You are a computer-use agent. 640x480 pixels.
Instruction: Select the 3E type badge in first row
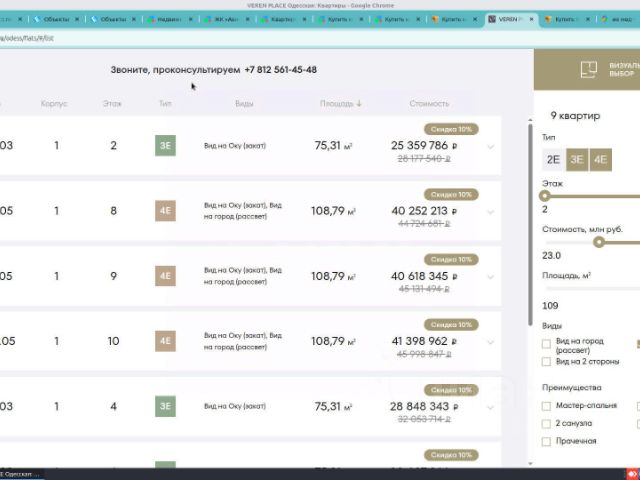pyautogui.click(x=165, y=146)
